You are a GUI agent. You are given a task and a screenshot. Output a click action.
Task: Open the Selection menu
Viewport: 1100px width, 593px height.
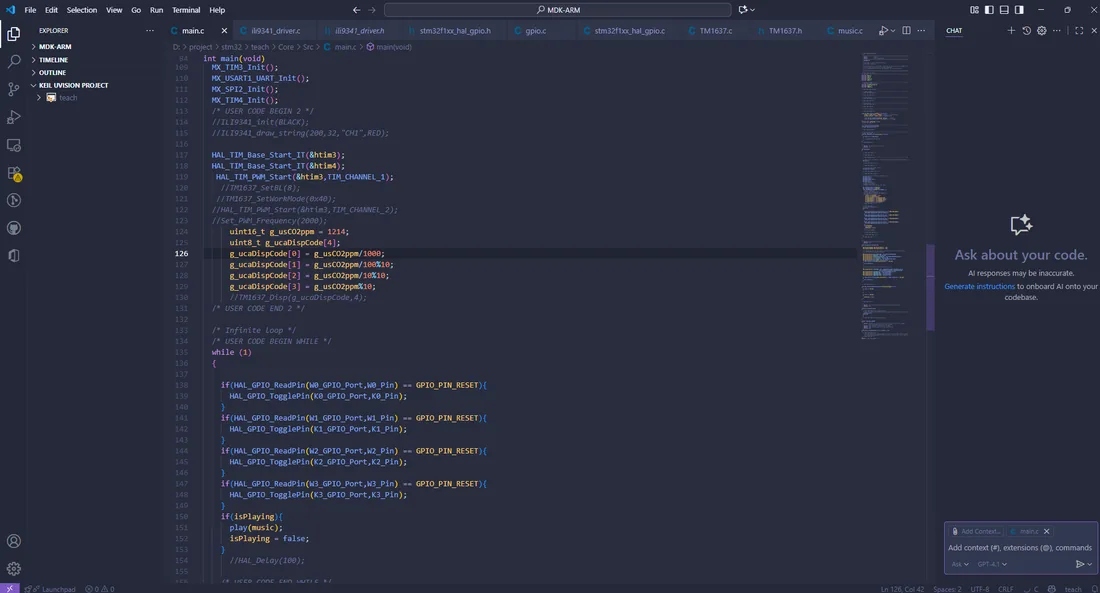point(81,10)
